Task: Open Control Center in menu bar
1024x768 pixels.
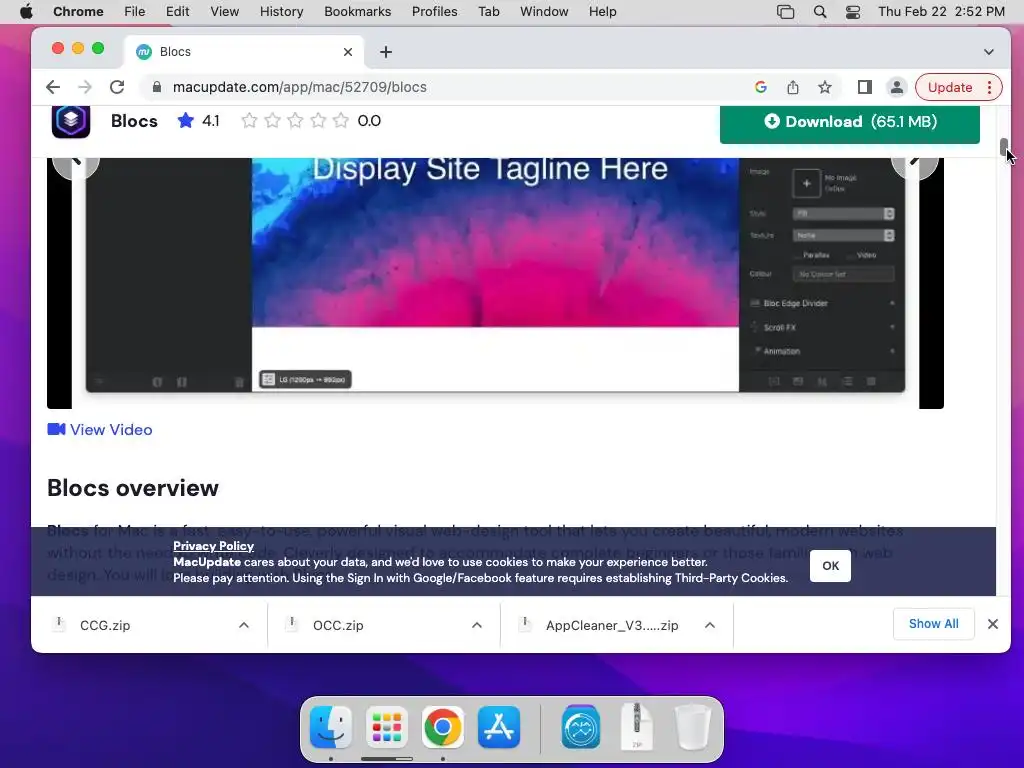Action: pyautogui.click(x=852, y=12)
